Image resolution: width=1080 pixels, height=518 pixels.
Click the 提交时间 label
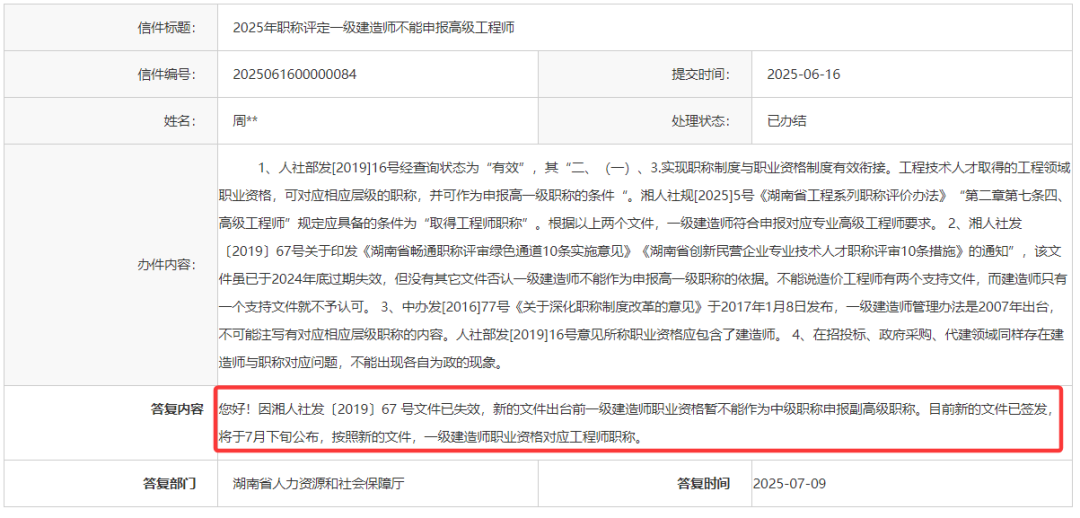pos(700,74)
